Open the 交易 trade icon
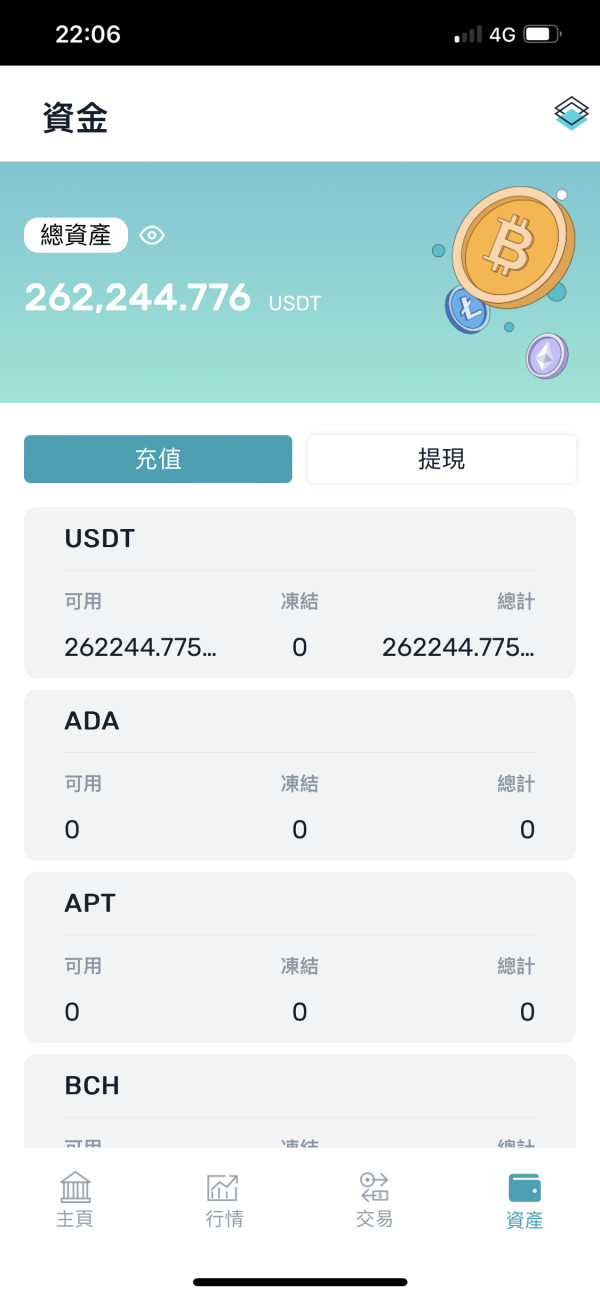Image resolution: width=600 pixels, height=1299 pixels. pos(375,1188)
